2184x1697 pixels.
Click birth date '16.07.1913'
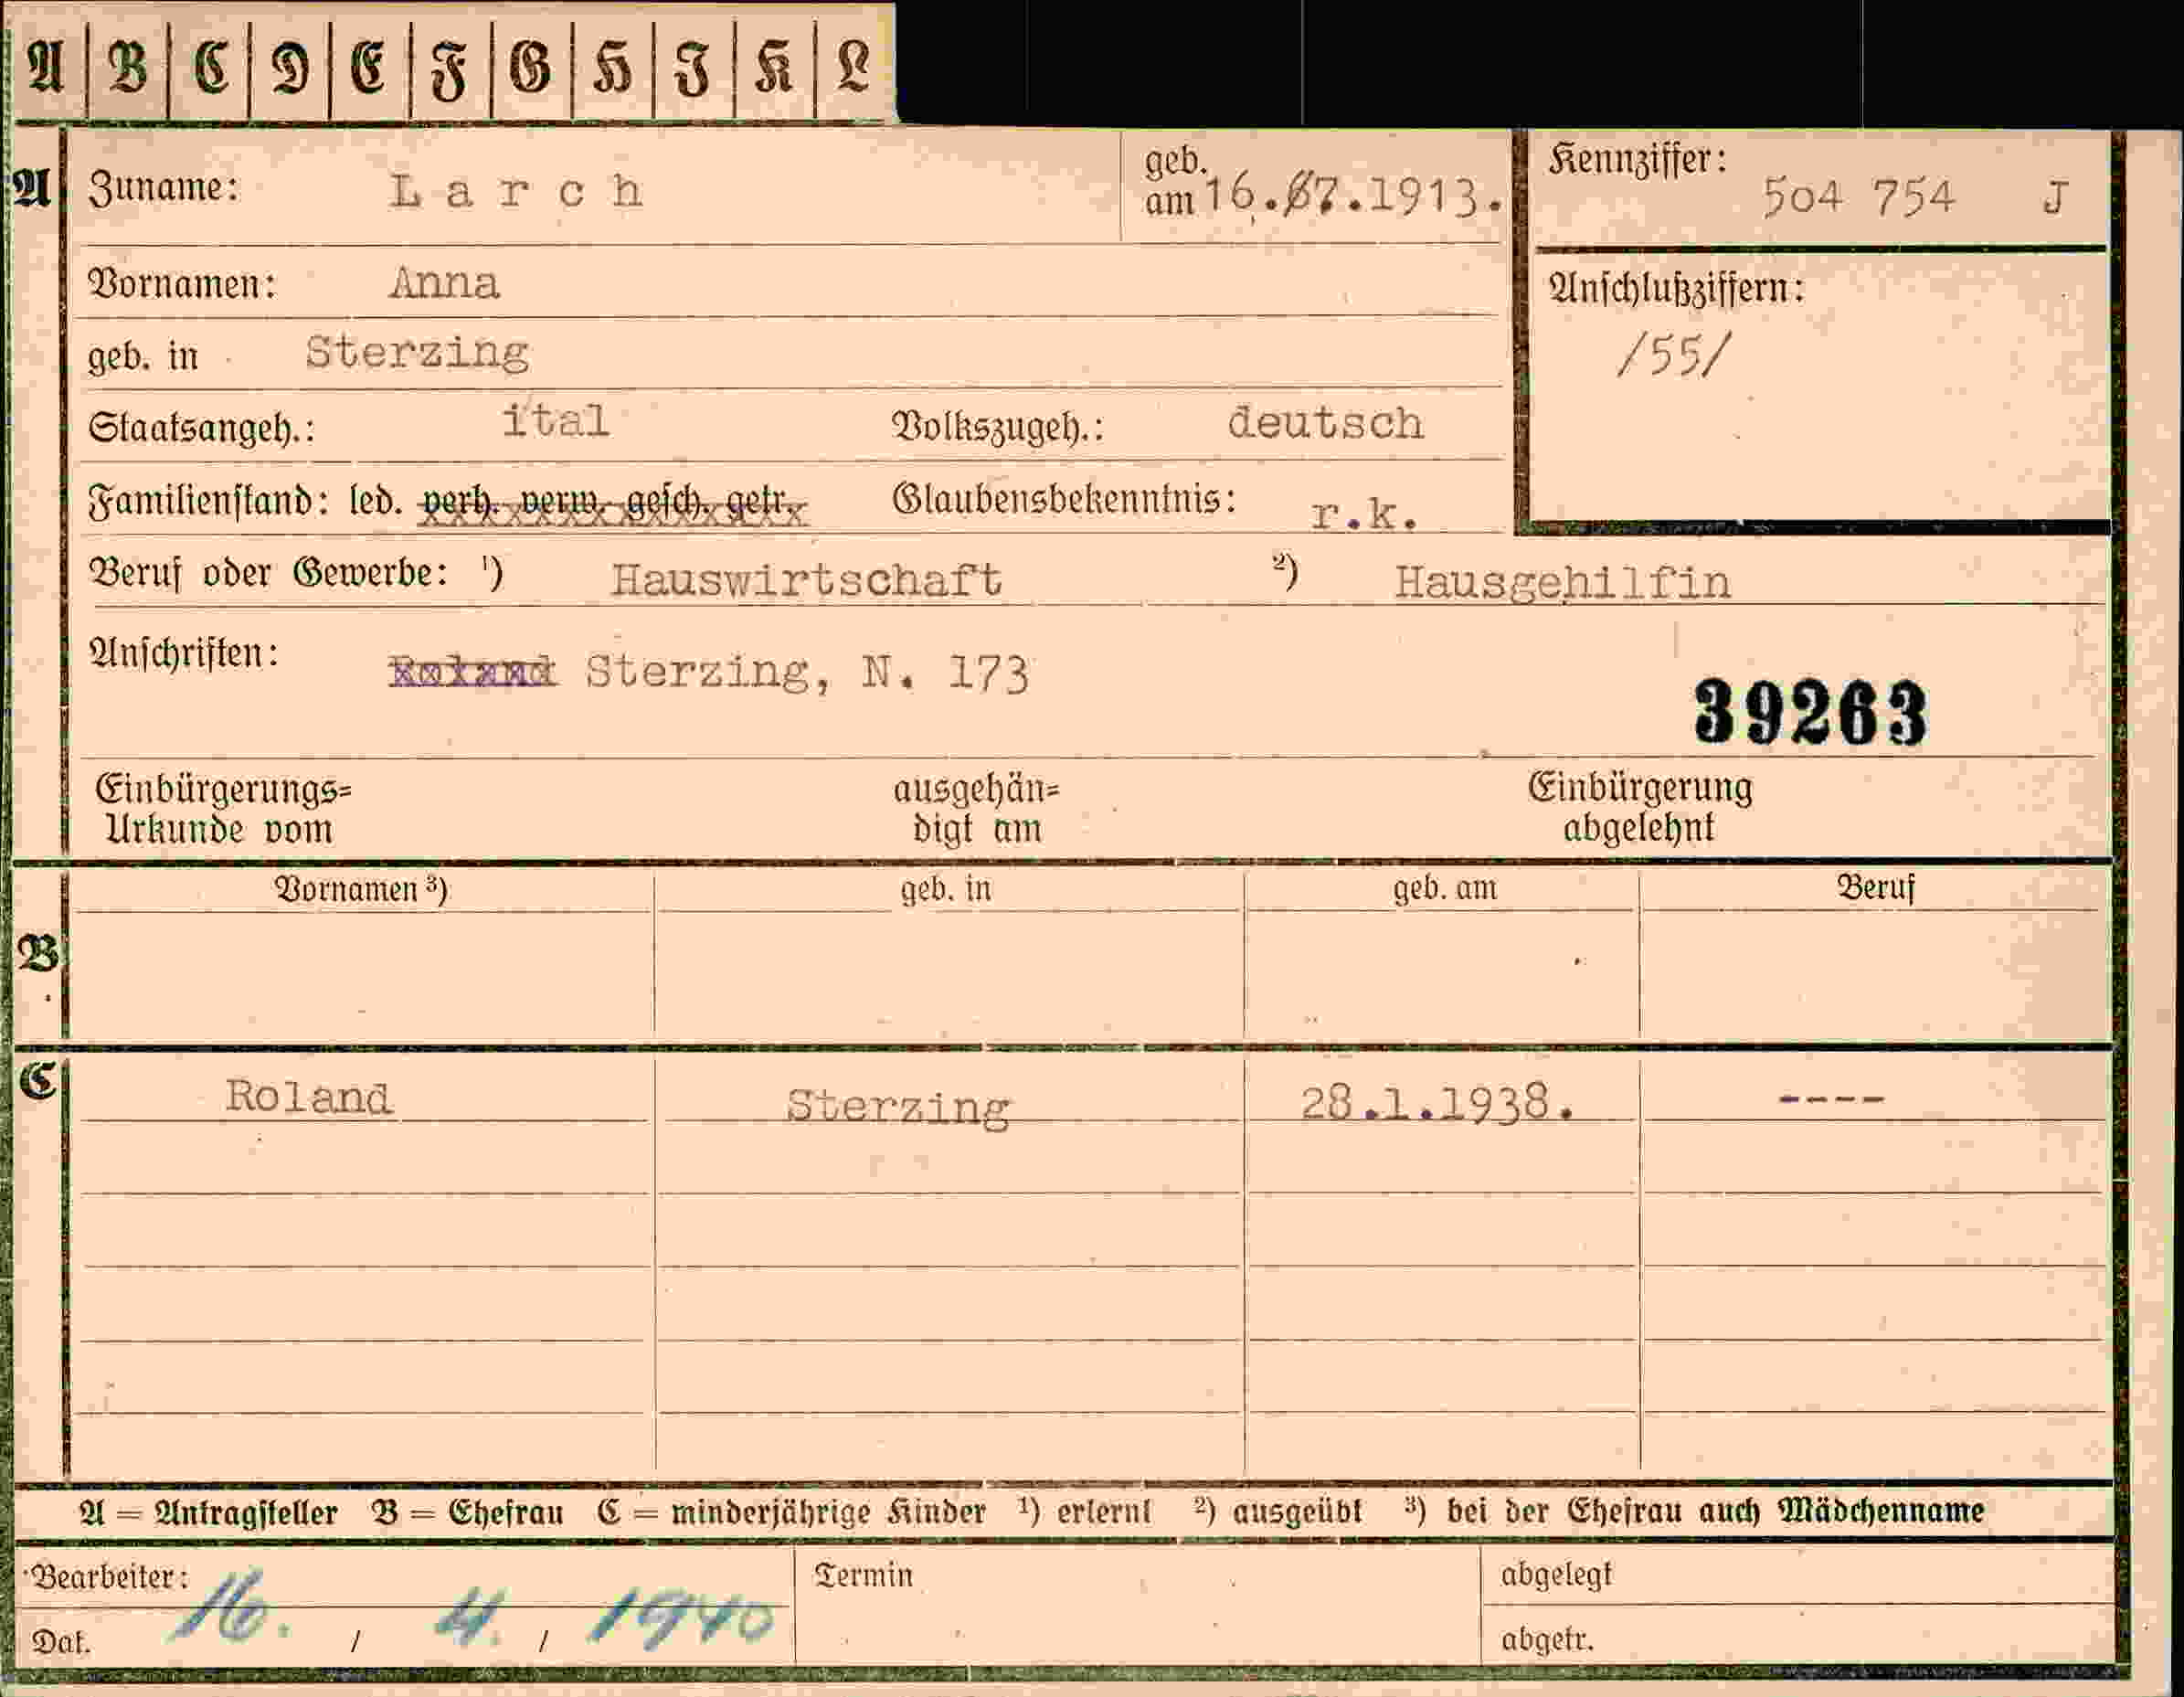[x=1353, y=195]
